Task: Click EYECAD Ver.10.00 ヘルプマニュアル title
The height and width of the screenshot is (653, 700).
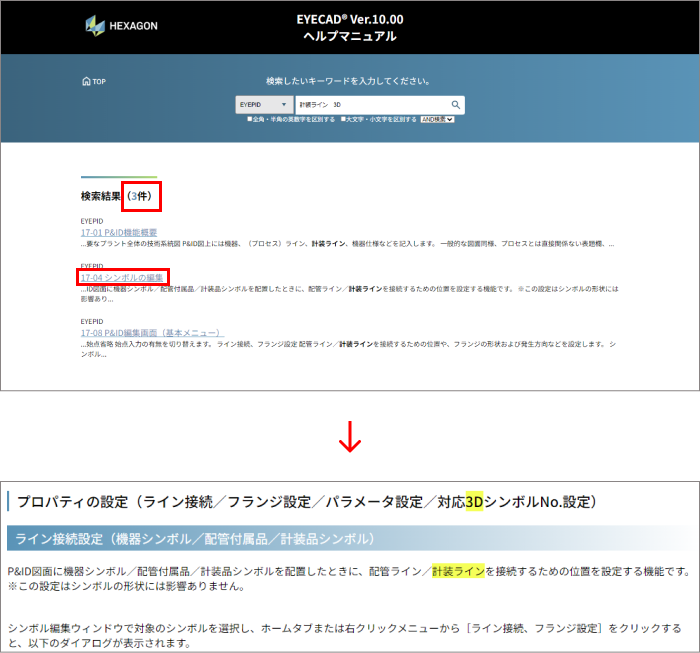Action: 350,27
